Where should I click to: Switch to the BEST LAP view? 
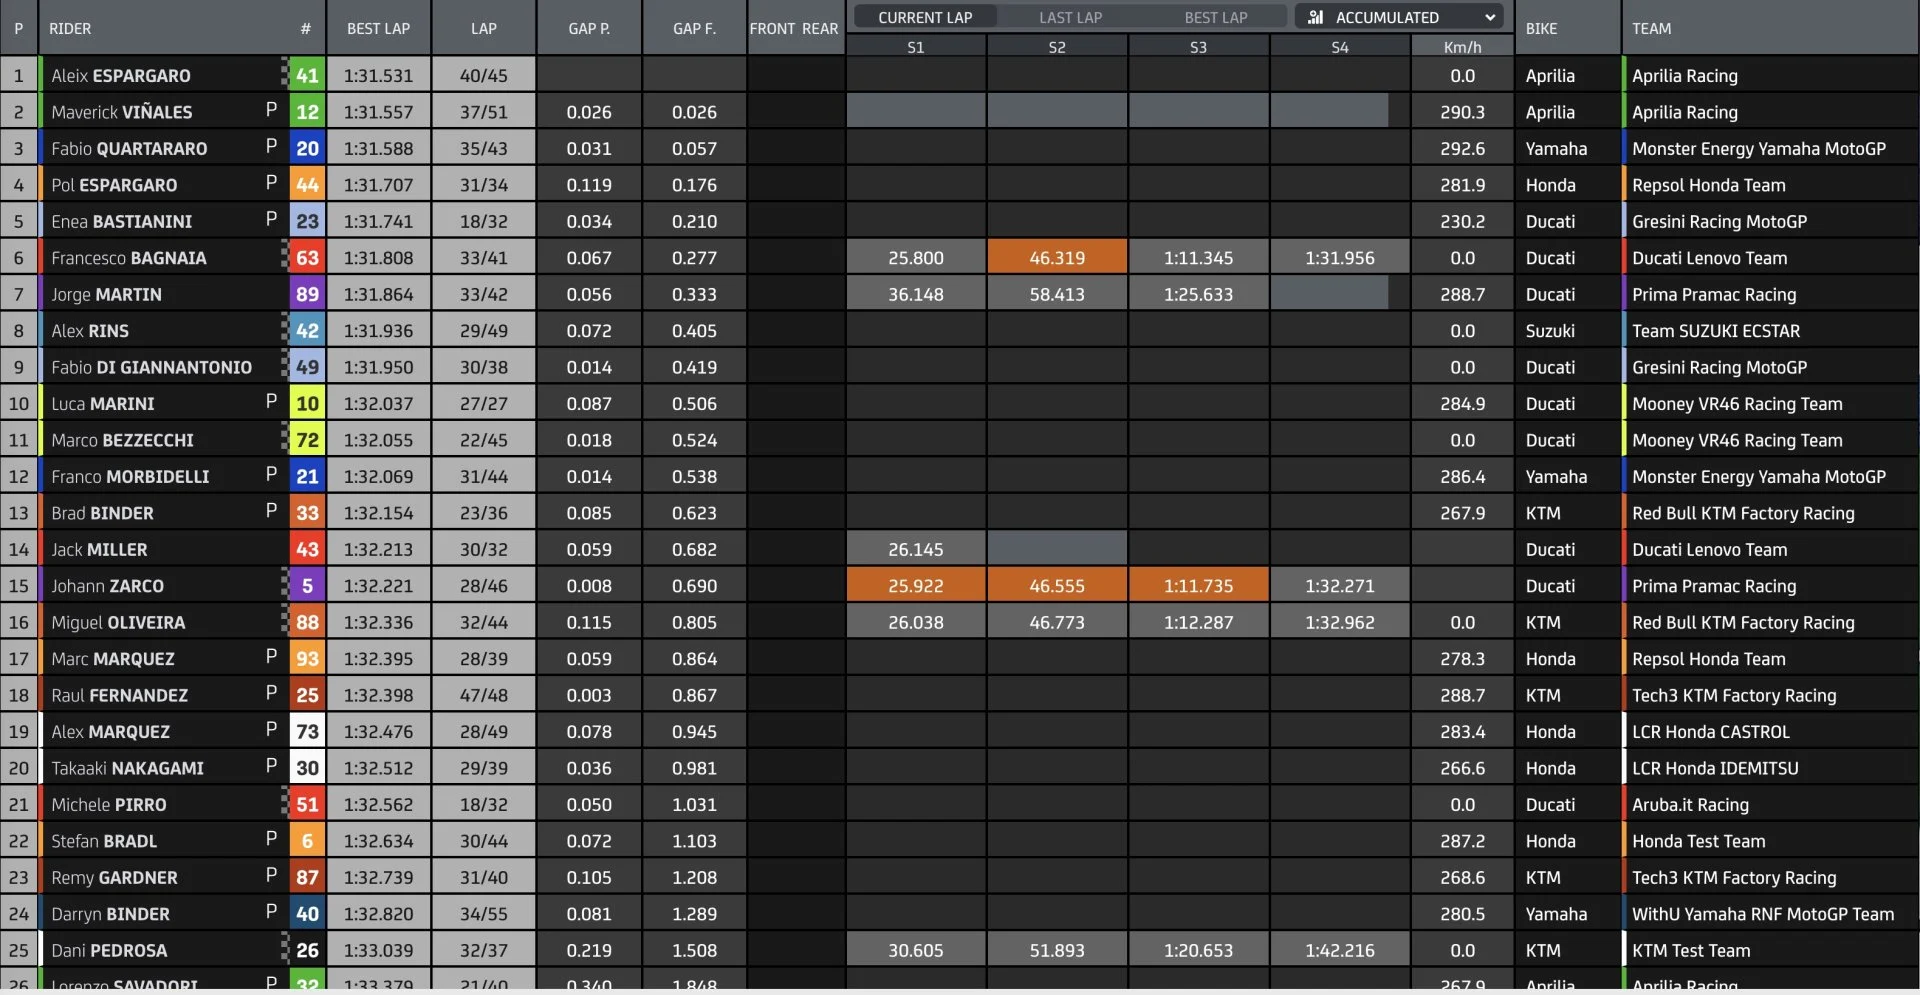1215,17
